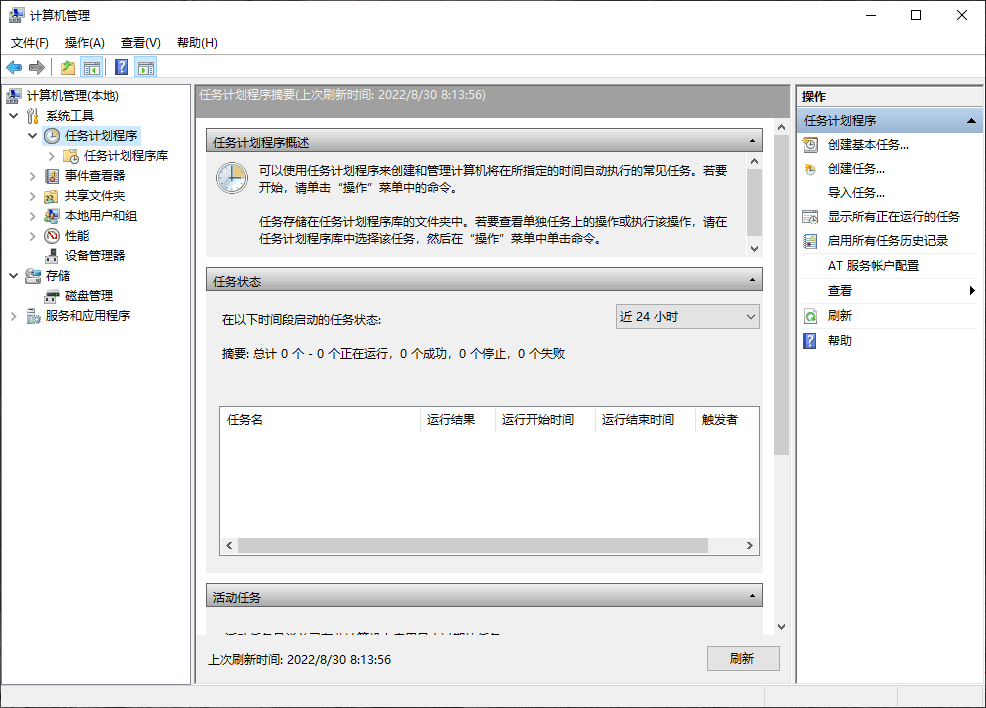Image resolution: width=986 pixels, height=708 pixels.
Task: Open the 查看(V) menu
Action: coord(141,43)
